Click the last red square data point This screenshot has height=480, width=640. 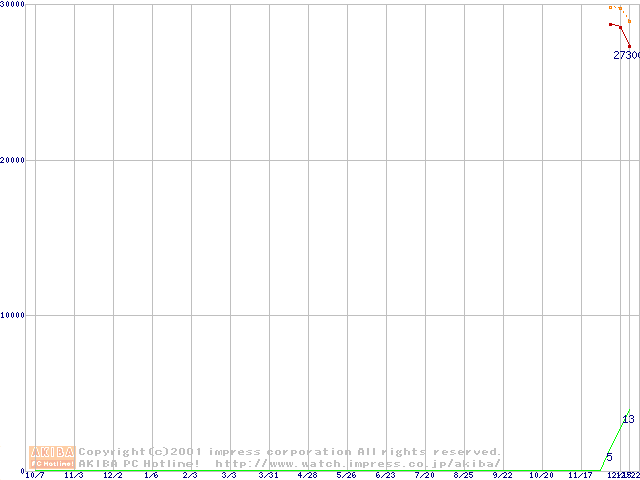click(x=629, y=46)
